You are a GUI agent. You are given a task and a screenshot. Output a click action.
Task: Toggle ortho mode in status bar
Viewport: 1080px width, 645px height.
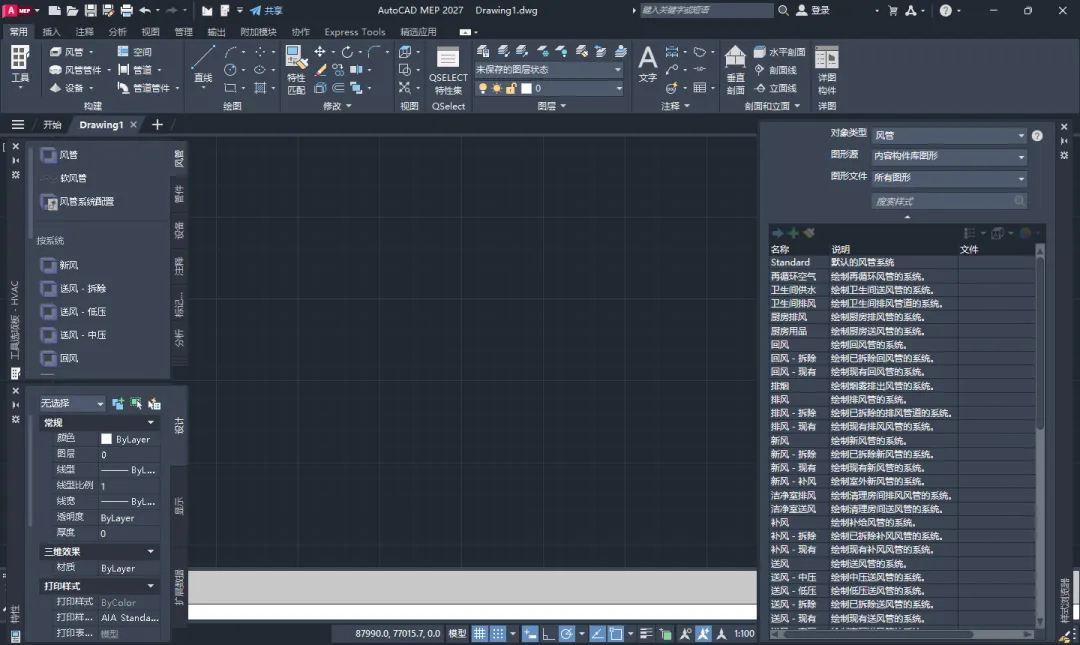click(x=548, y=633)
